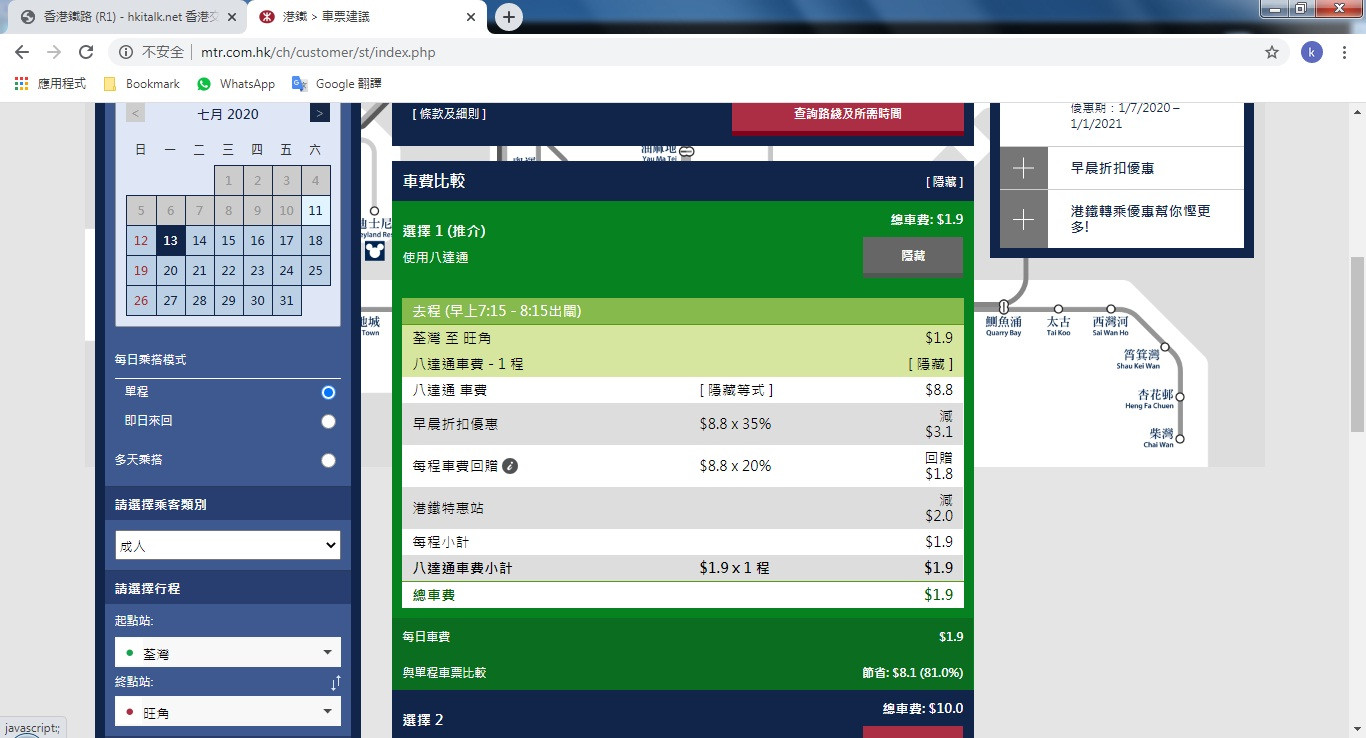Open 應用程式 apps shortcut in bookmarks bar
Viewport: 1366px width, 738px height.
coord(51,84)
